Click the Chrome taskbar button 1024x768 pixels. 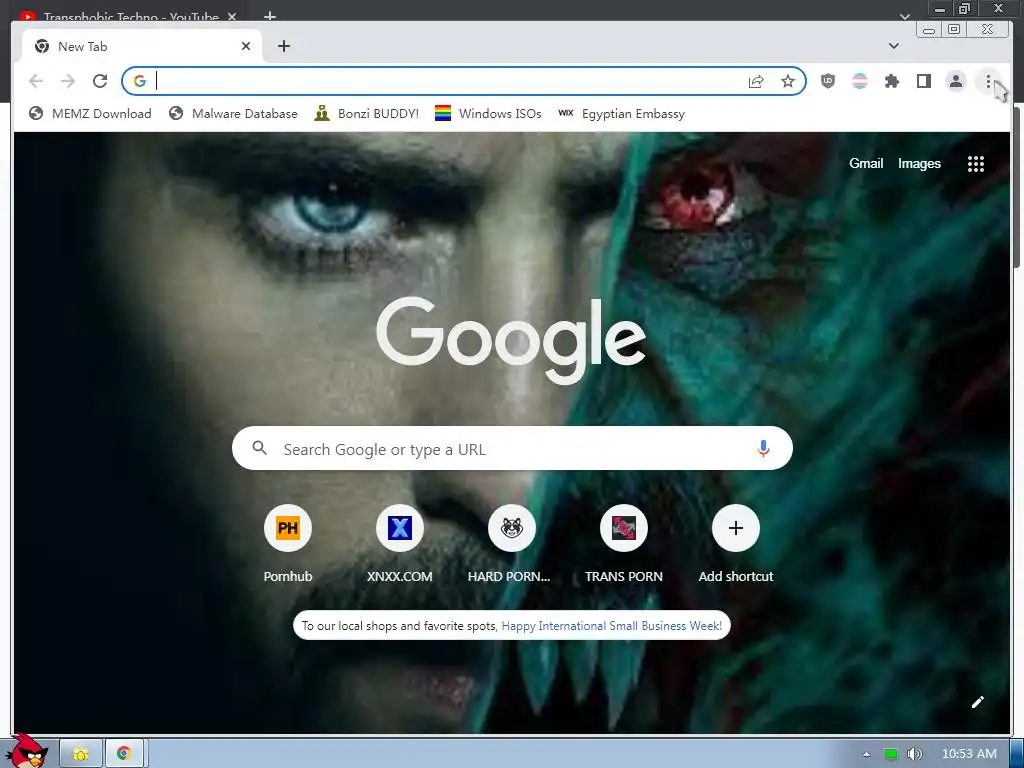click(124, 754)
